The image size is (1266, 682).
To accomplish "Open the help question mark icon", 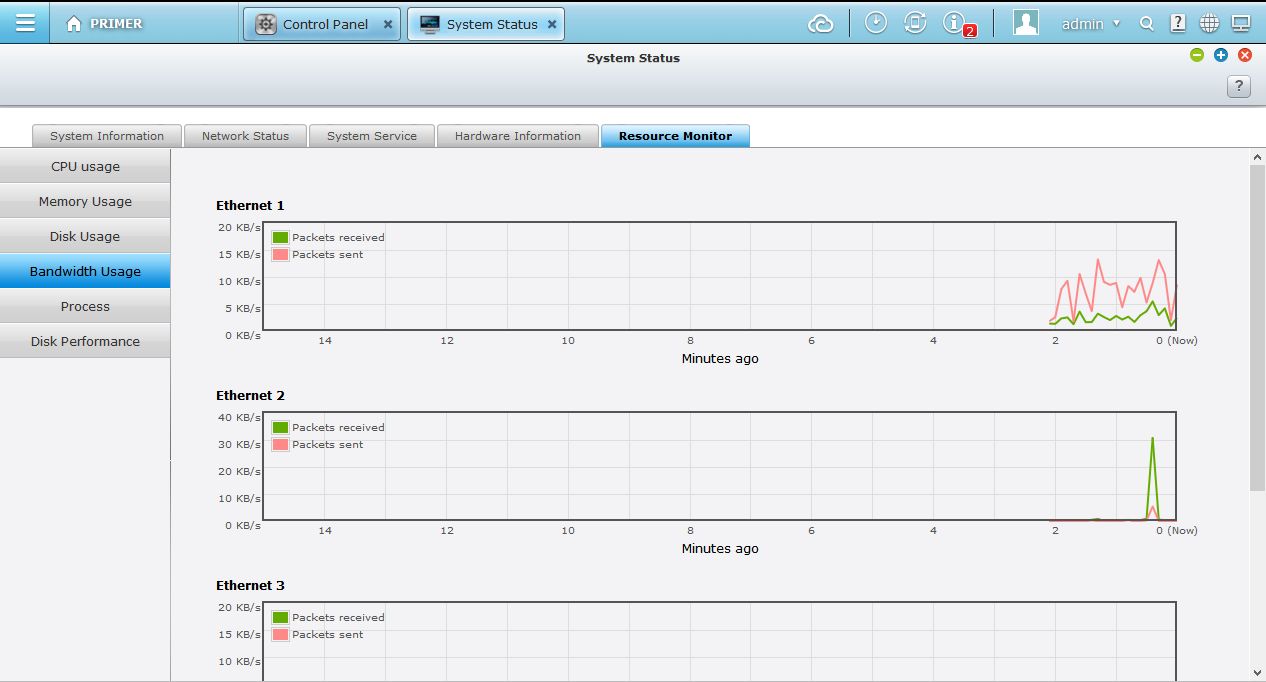I will tap(1178, 24).
